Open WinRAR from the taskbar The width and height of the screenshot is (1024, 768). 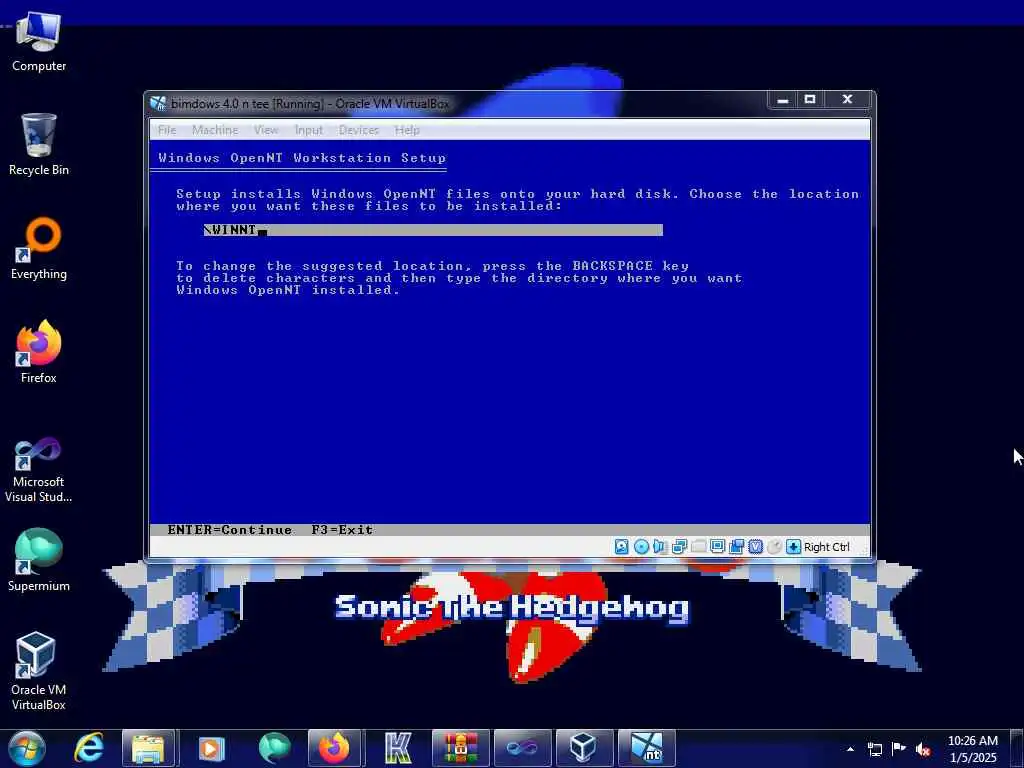[461, 748]
